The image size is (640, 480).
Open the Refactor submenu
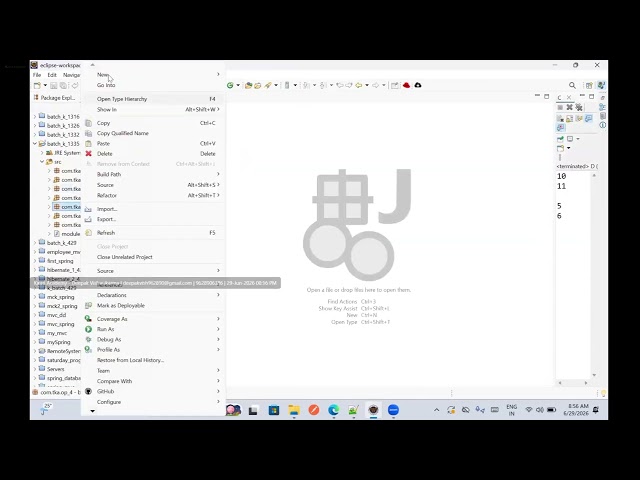click(154, 196)
